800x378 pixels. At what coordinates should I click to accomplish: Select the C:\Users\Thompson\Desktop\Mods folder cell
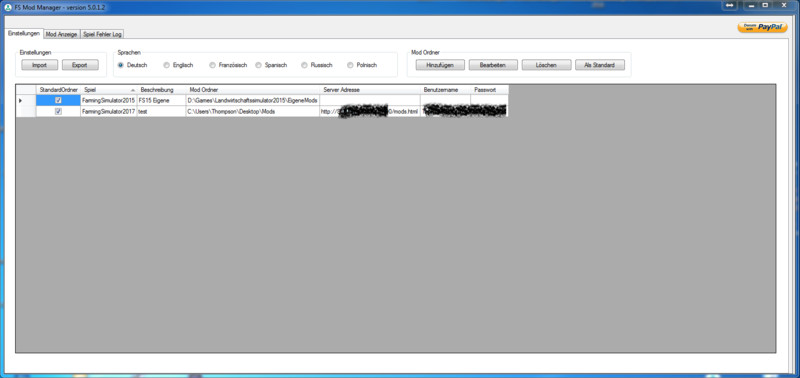pyautogui.click(x=253, y=111)
